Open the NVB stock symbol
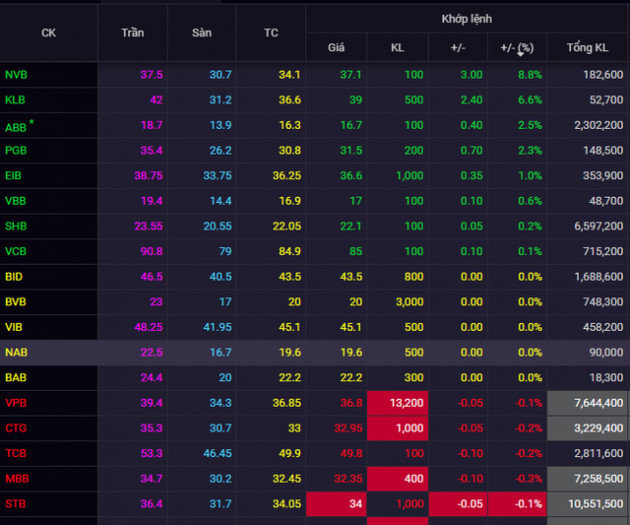The image size is (630, 525). click(x=16, y=75)
